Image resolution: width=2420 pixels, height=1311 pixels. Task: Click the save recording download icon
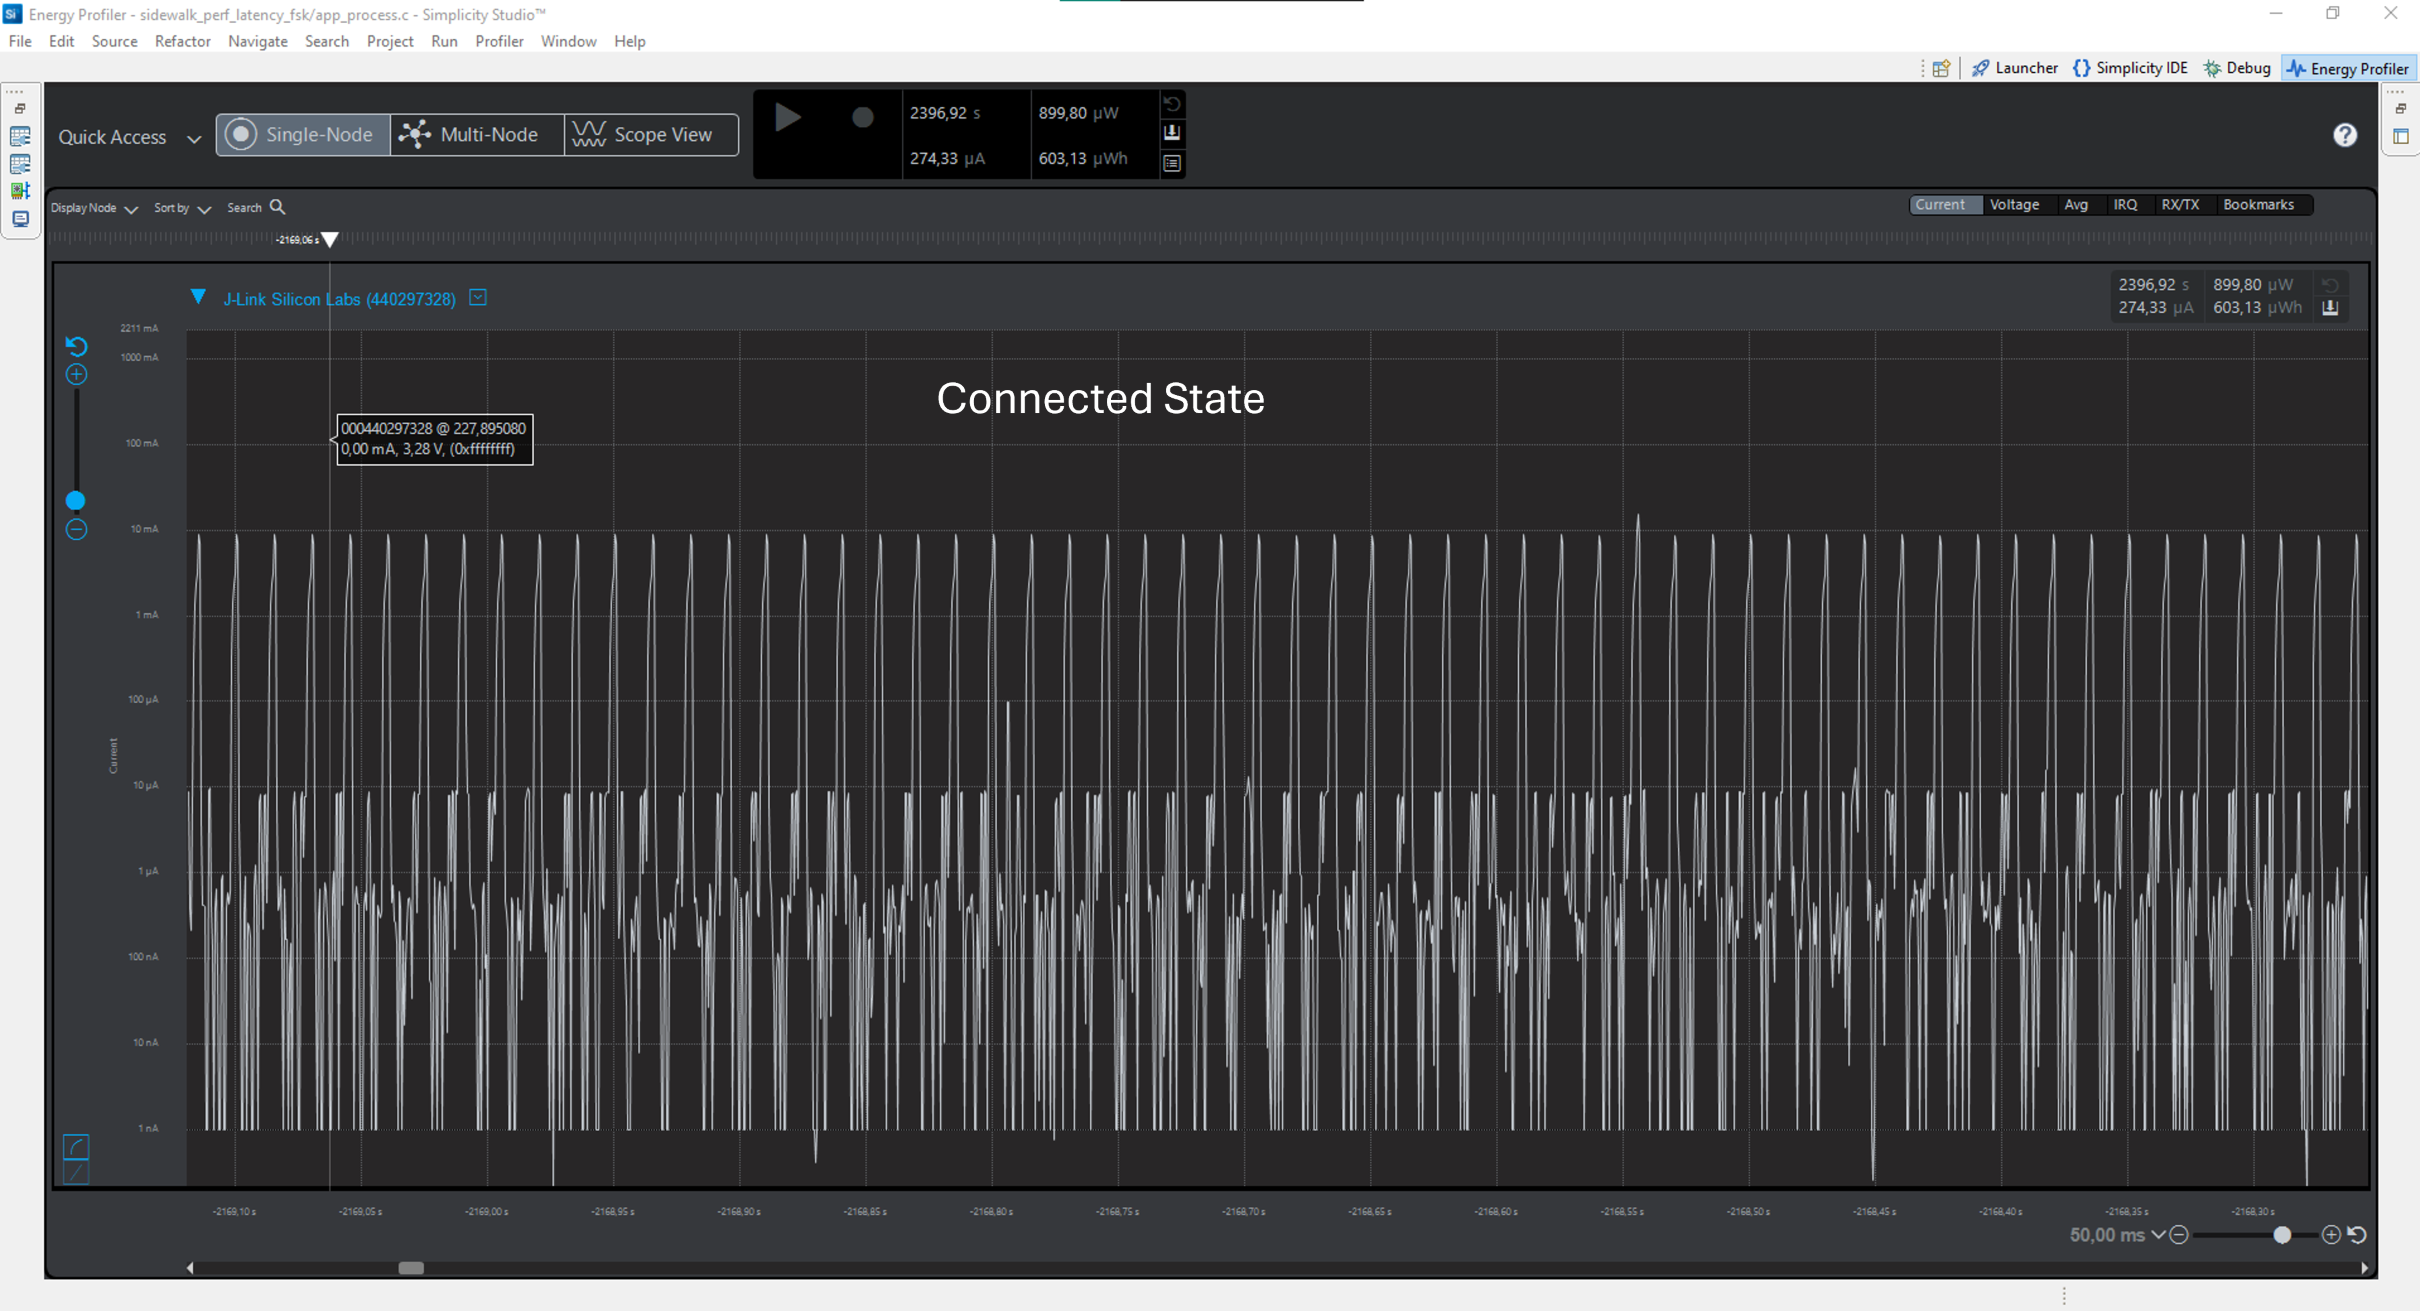[x=1172, y=132]
